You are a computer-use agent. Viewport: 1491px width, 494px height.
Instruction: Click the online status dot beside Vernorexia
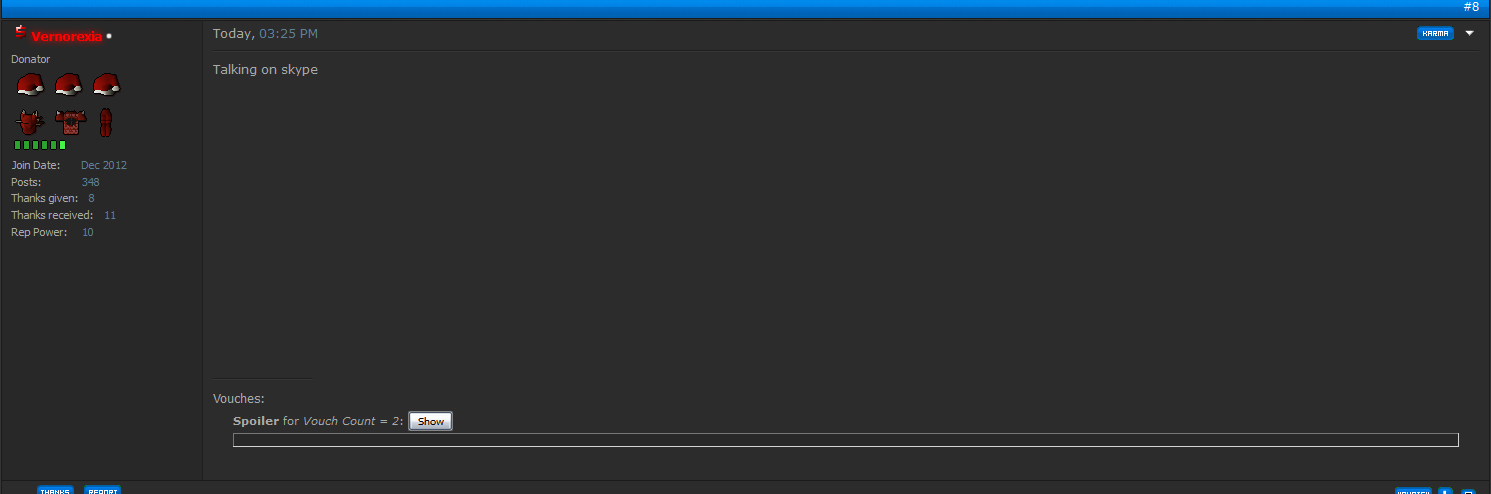pos(109,36)
